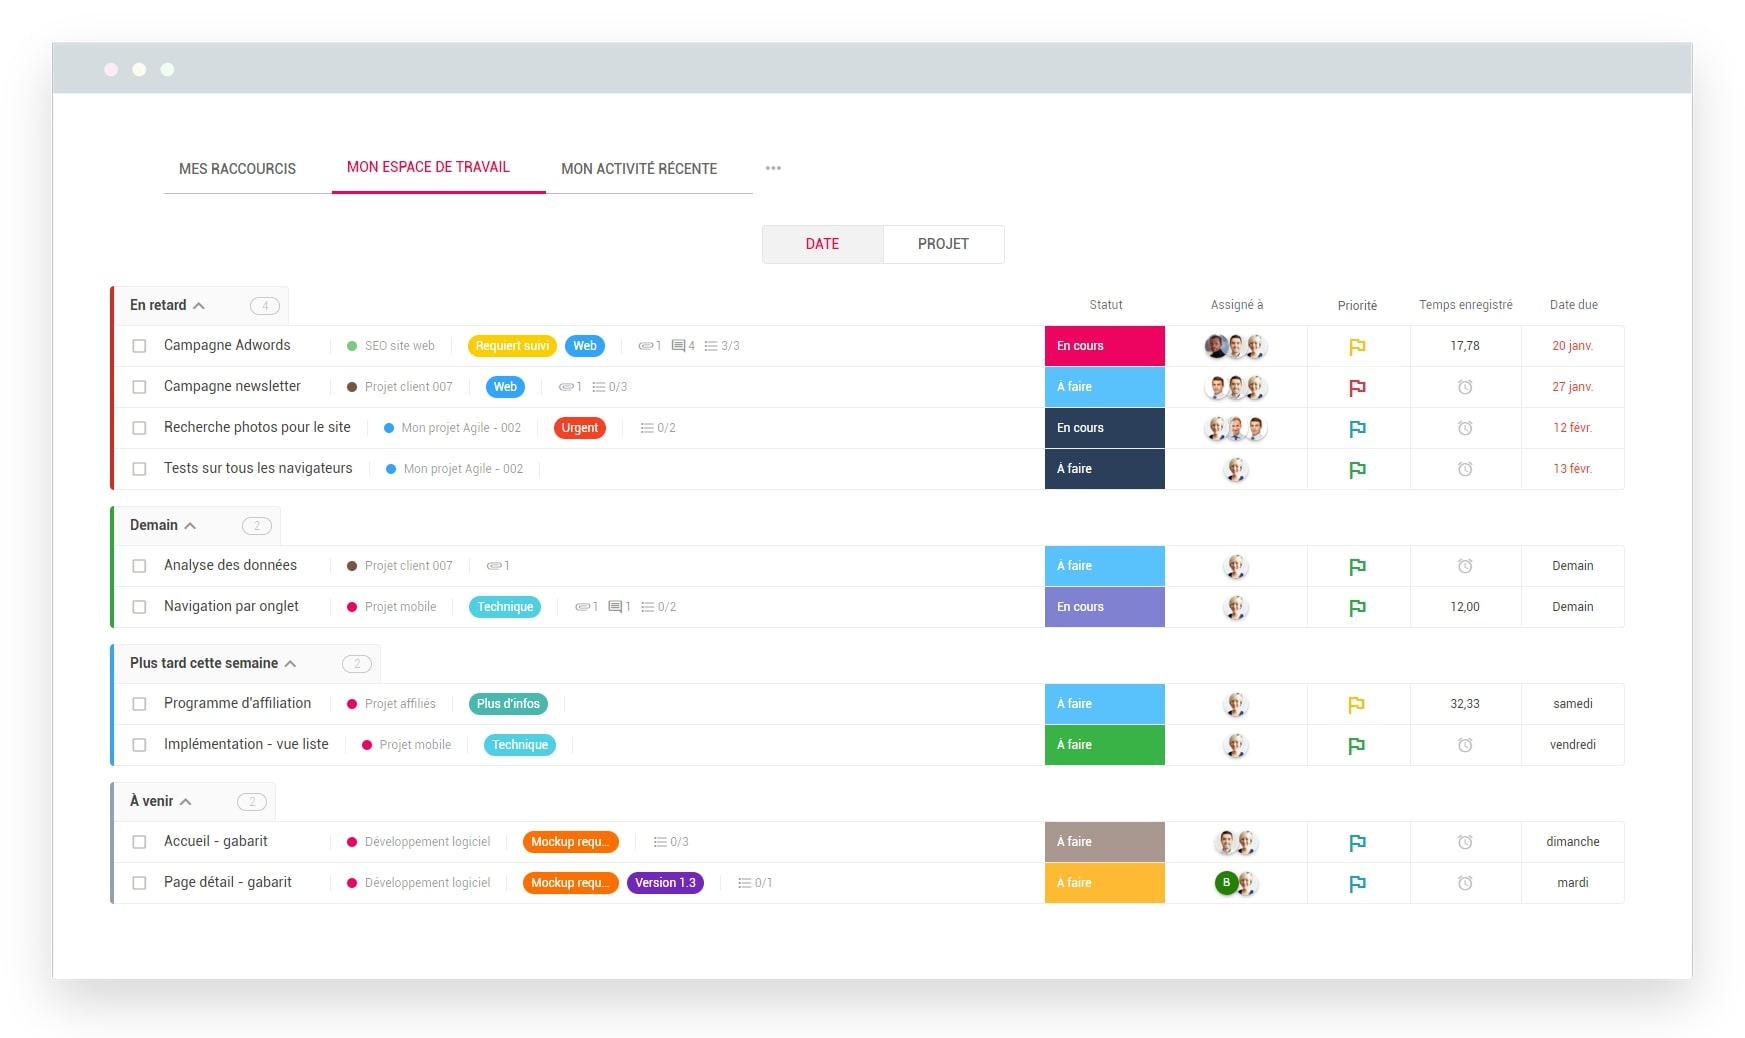The height and width of the screenshot is (1038, 1745).
Task: Open the assignee avatars on Page détail - gabarit
Action: pos(1236,883)
